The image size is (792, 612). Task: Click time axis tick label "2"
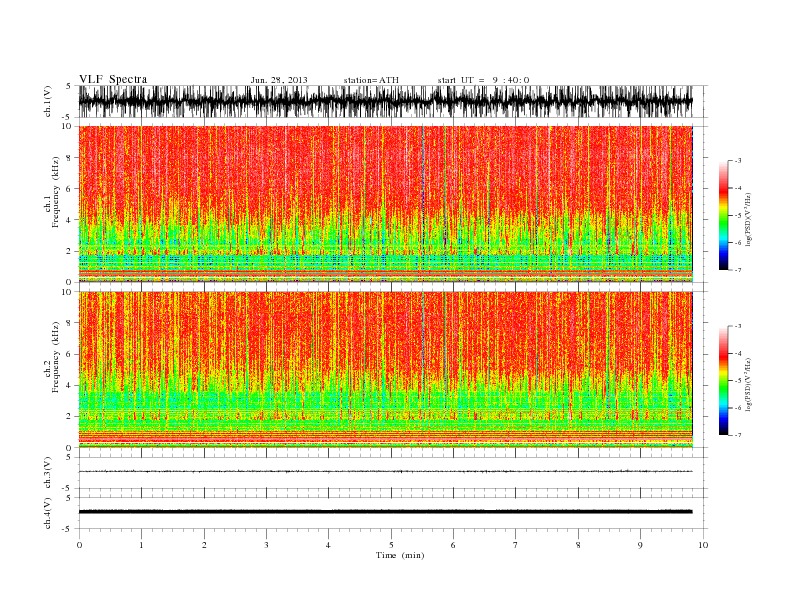click(204, 545)
